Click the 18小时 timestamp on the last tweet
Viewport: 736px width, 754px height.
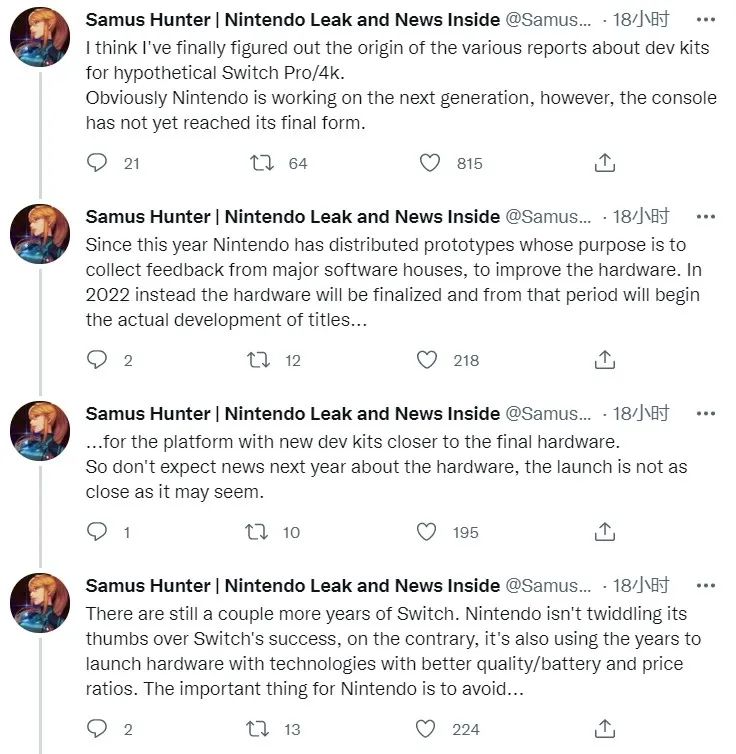tap(640, 585)
